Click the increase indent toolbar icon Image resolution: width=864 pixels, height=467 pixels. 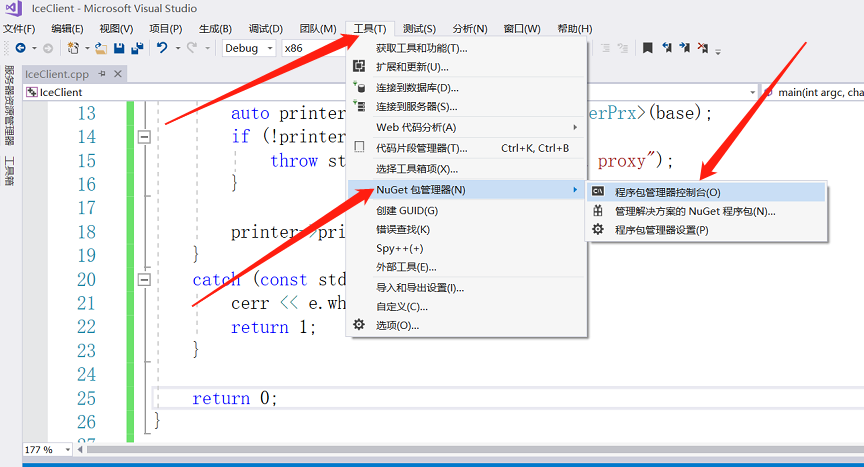[623, 48]
